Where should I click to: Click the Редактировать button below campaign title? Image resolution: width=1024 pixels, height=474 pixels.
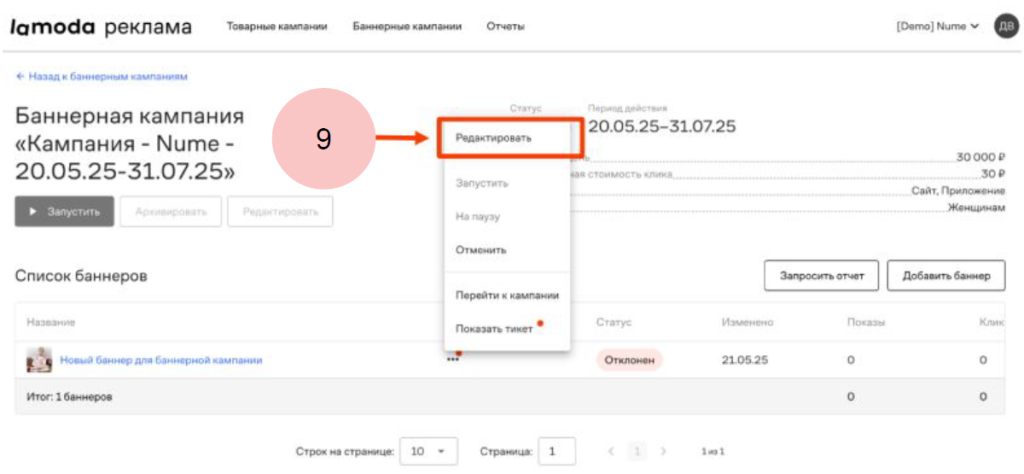coord(280,212)
